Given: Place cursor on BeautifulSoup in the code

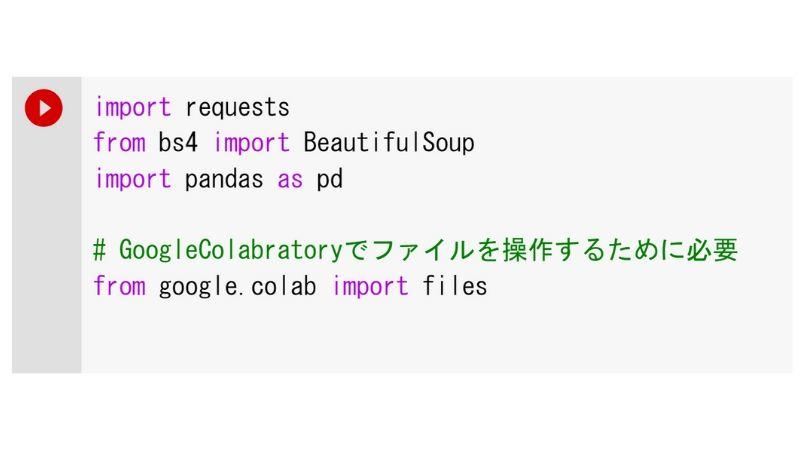Looking at the screenshot, I should point(389,142).
